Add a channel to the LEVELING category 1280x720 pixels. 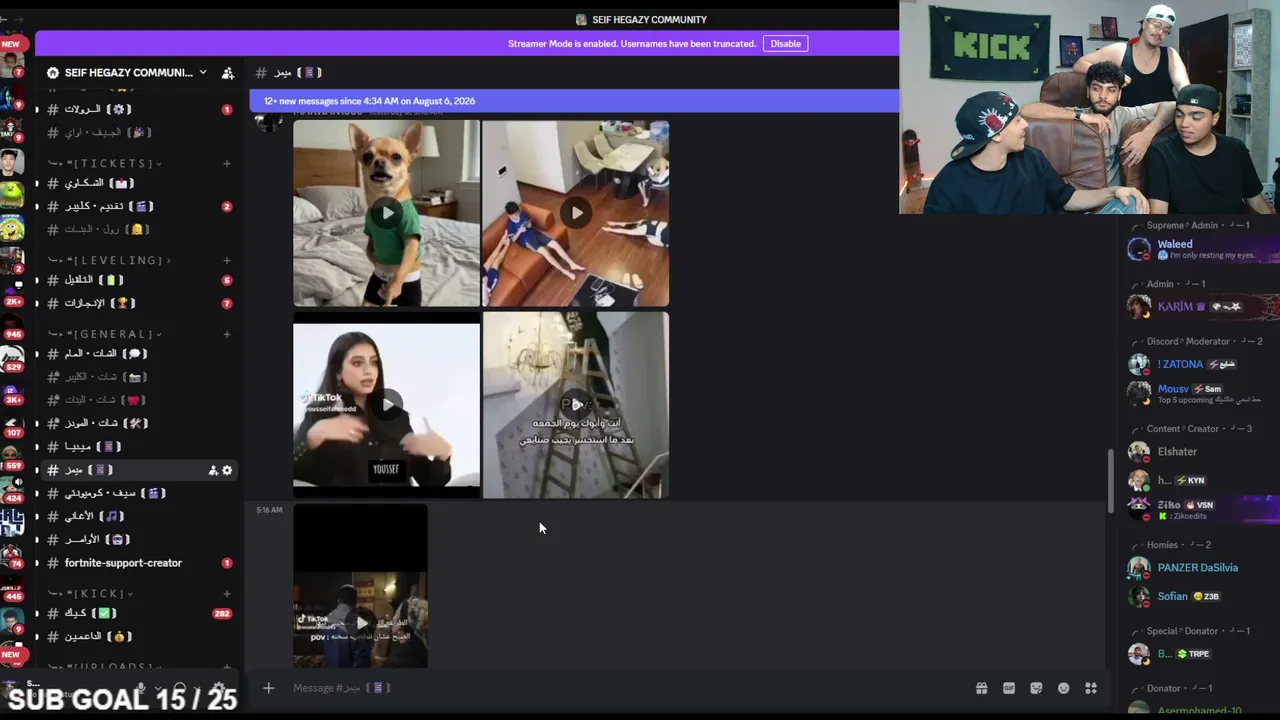227,260
